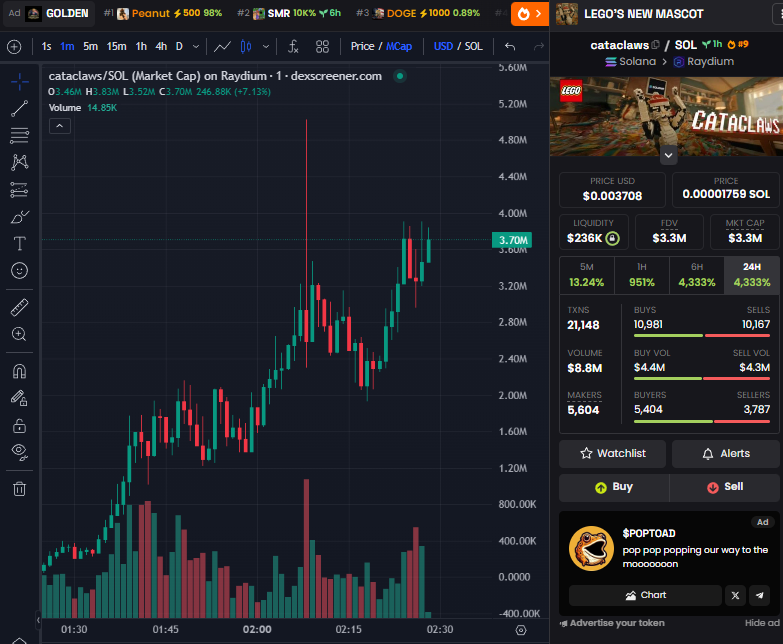This screenshot has width=783, height=644.
Task: Open the indicators fx menu
Action: click(x=293, y=46)
